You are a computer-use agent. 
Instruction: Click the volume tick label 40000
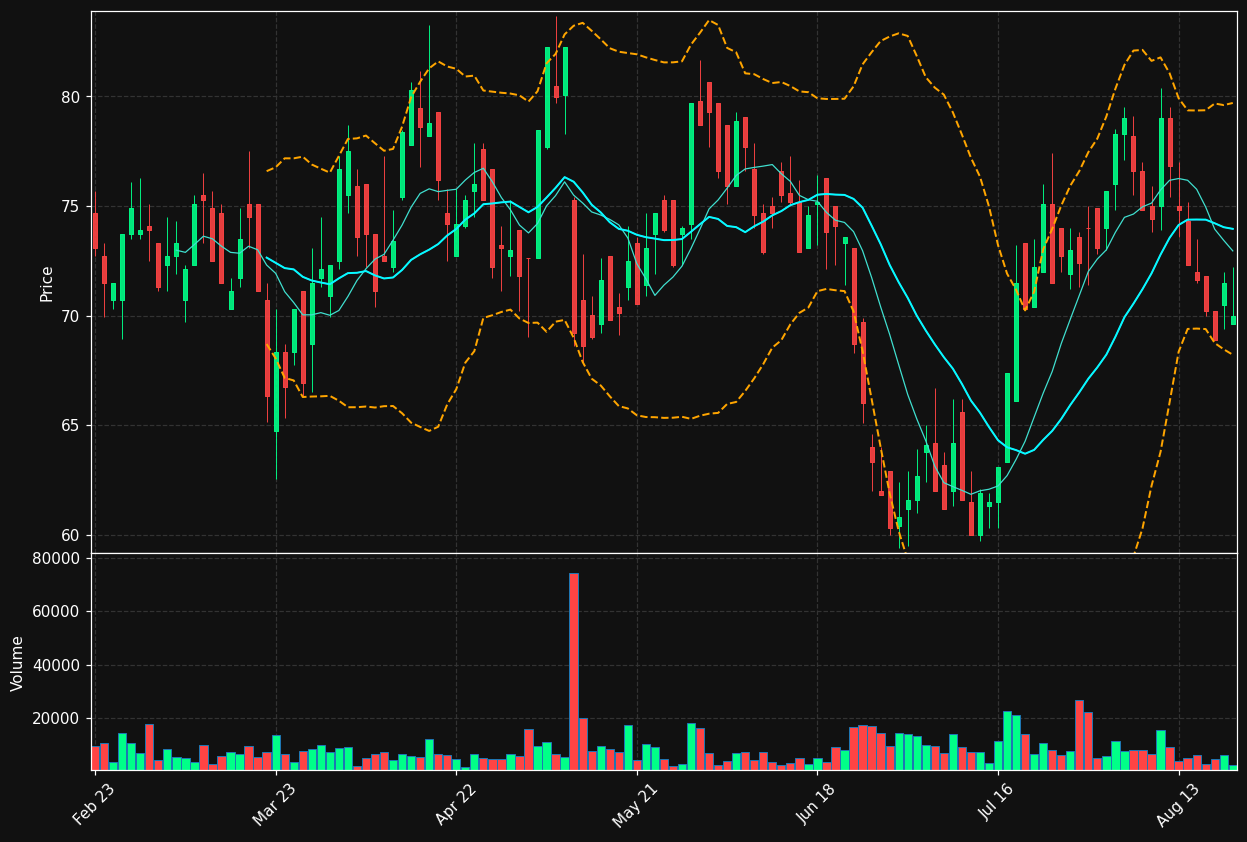(x=57, y=665)
